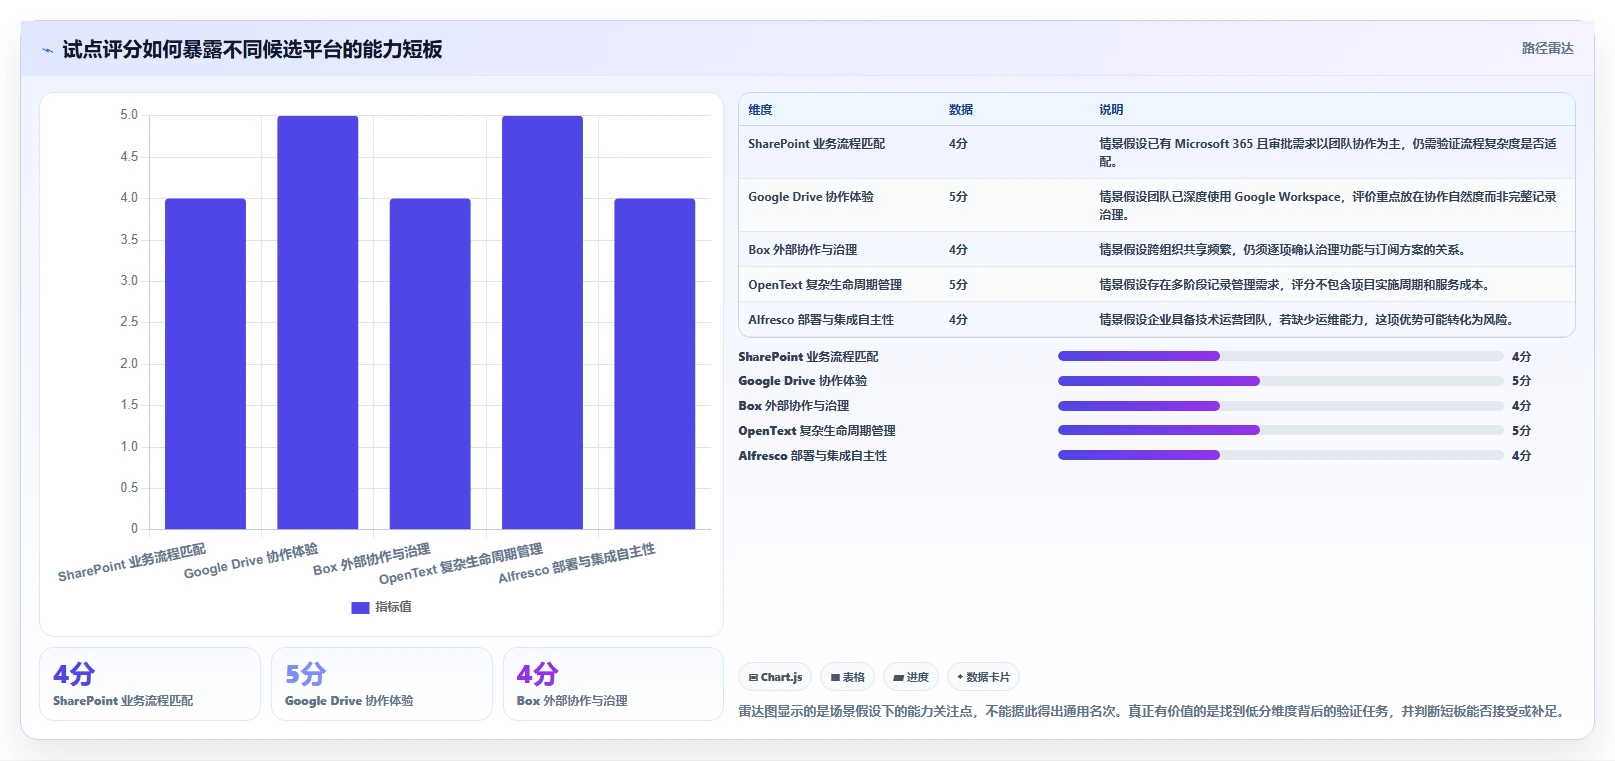Click the 表格 tag
The height and width of the screenshot is (761, 1615).
click(848, 677)
